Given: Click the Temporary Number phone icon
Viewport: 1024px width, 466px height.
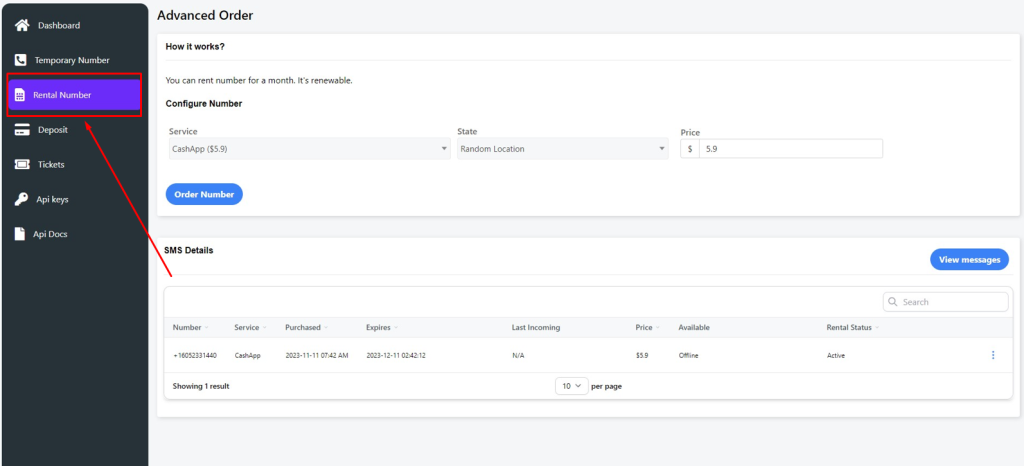Looking at the screenshot, I should (21, 60).
